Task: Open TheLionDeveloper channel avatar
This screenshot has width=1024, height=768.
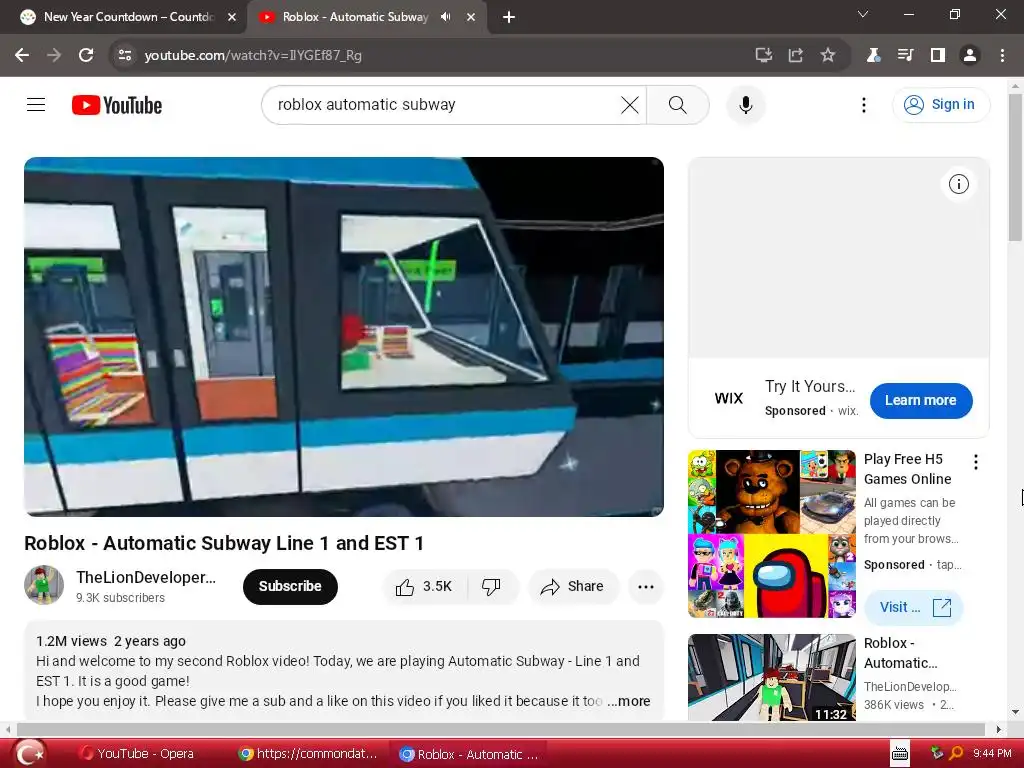Action: point(44,585)
